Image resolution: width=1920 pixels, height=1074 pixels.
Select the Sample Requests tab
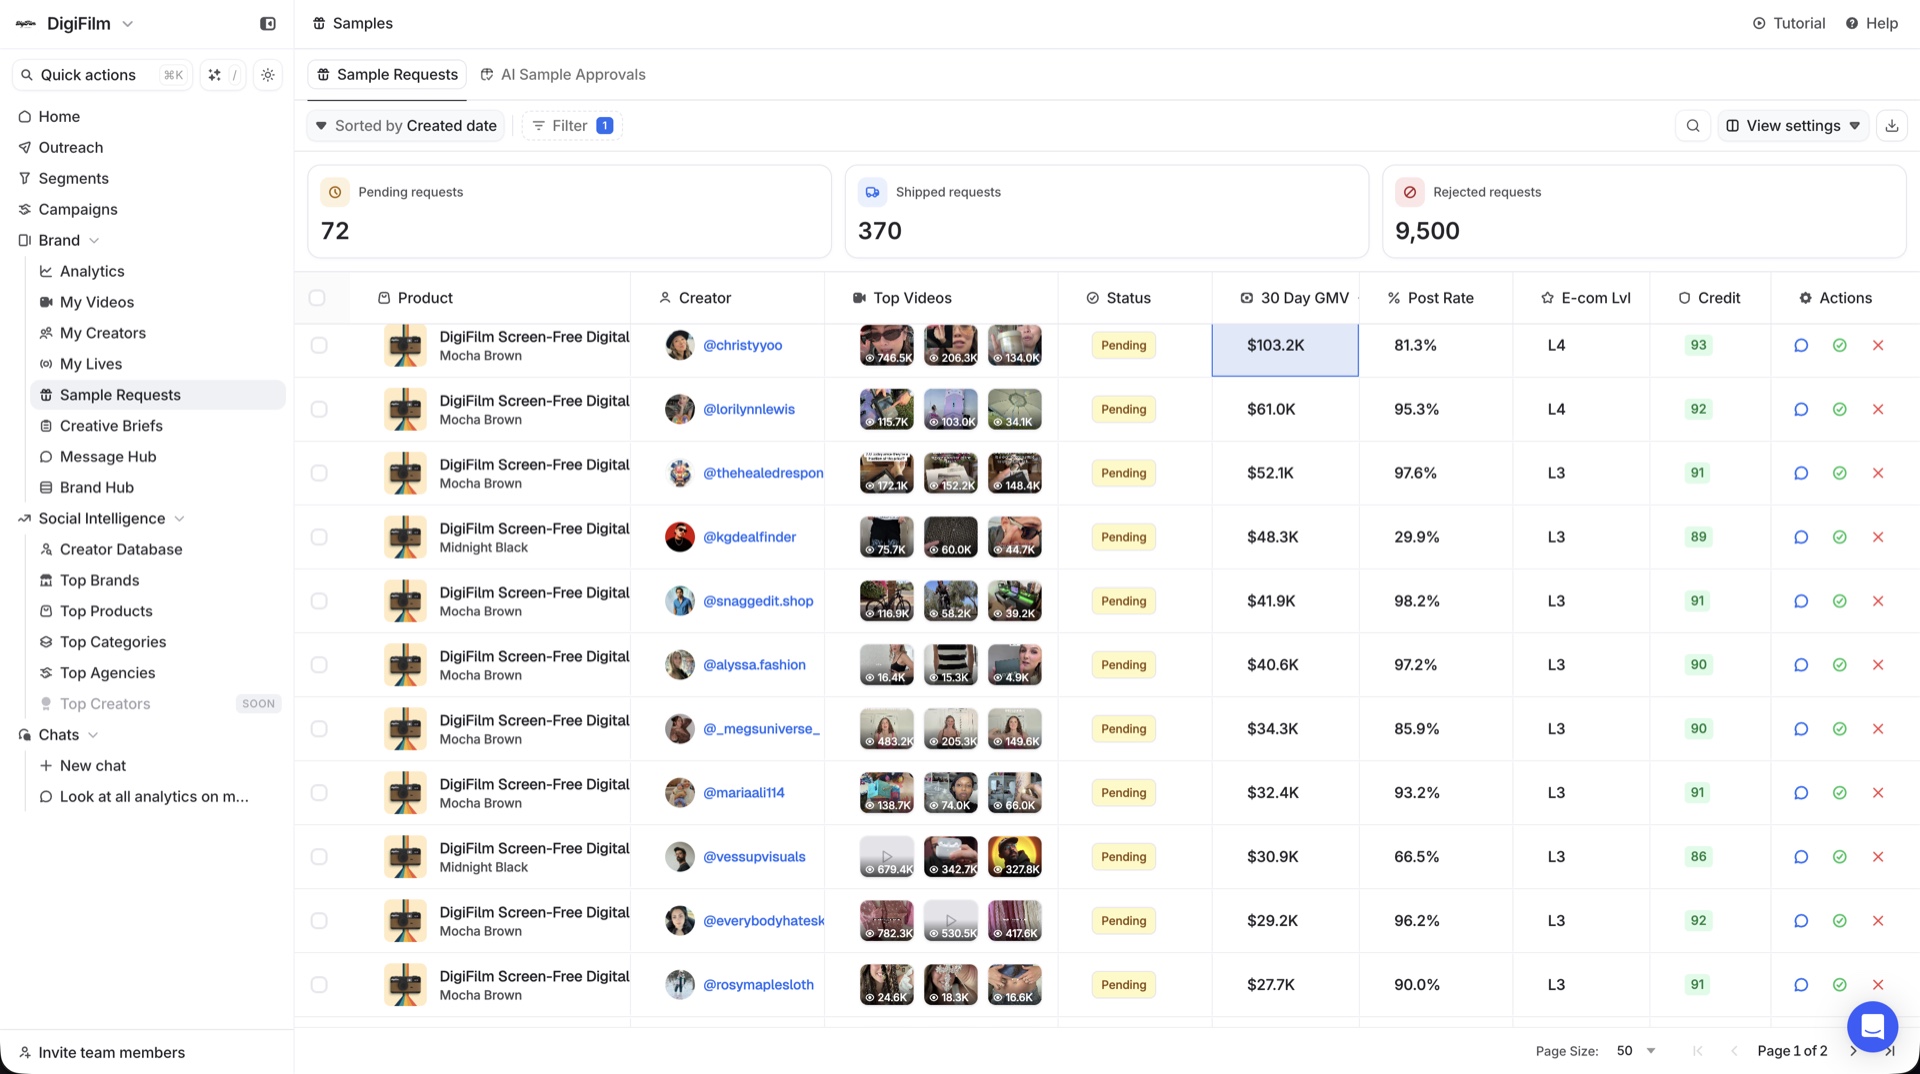tap(387, 75)
